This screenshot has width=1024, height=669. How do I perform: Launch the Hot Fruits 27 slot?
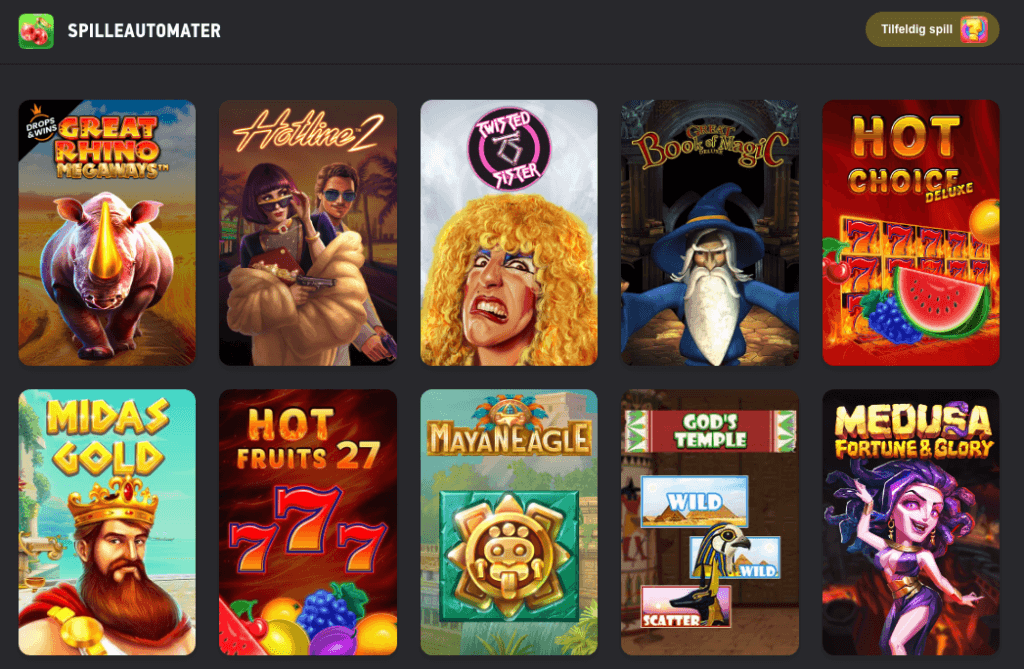308,522
